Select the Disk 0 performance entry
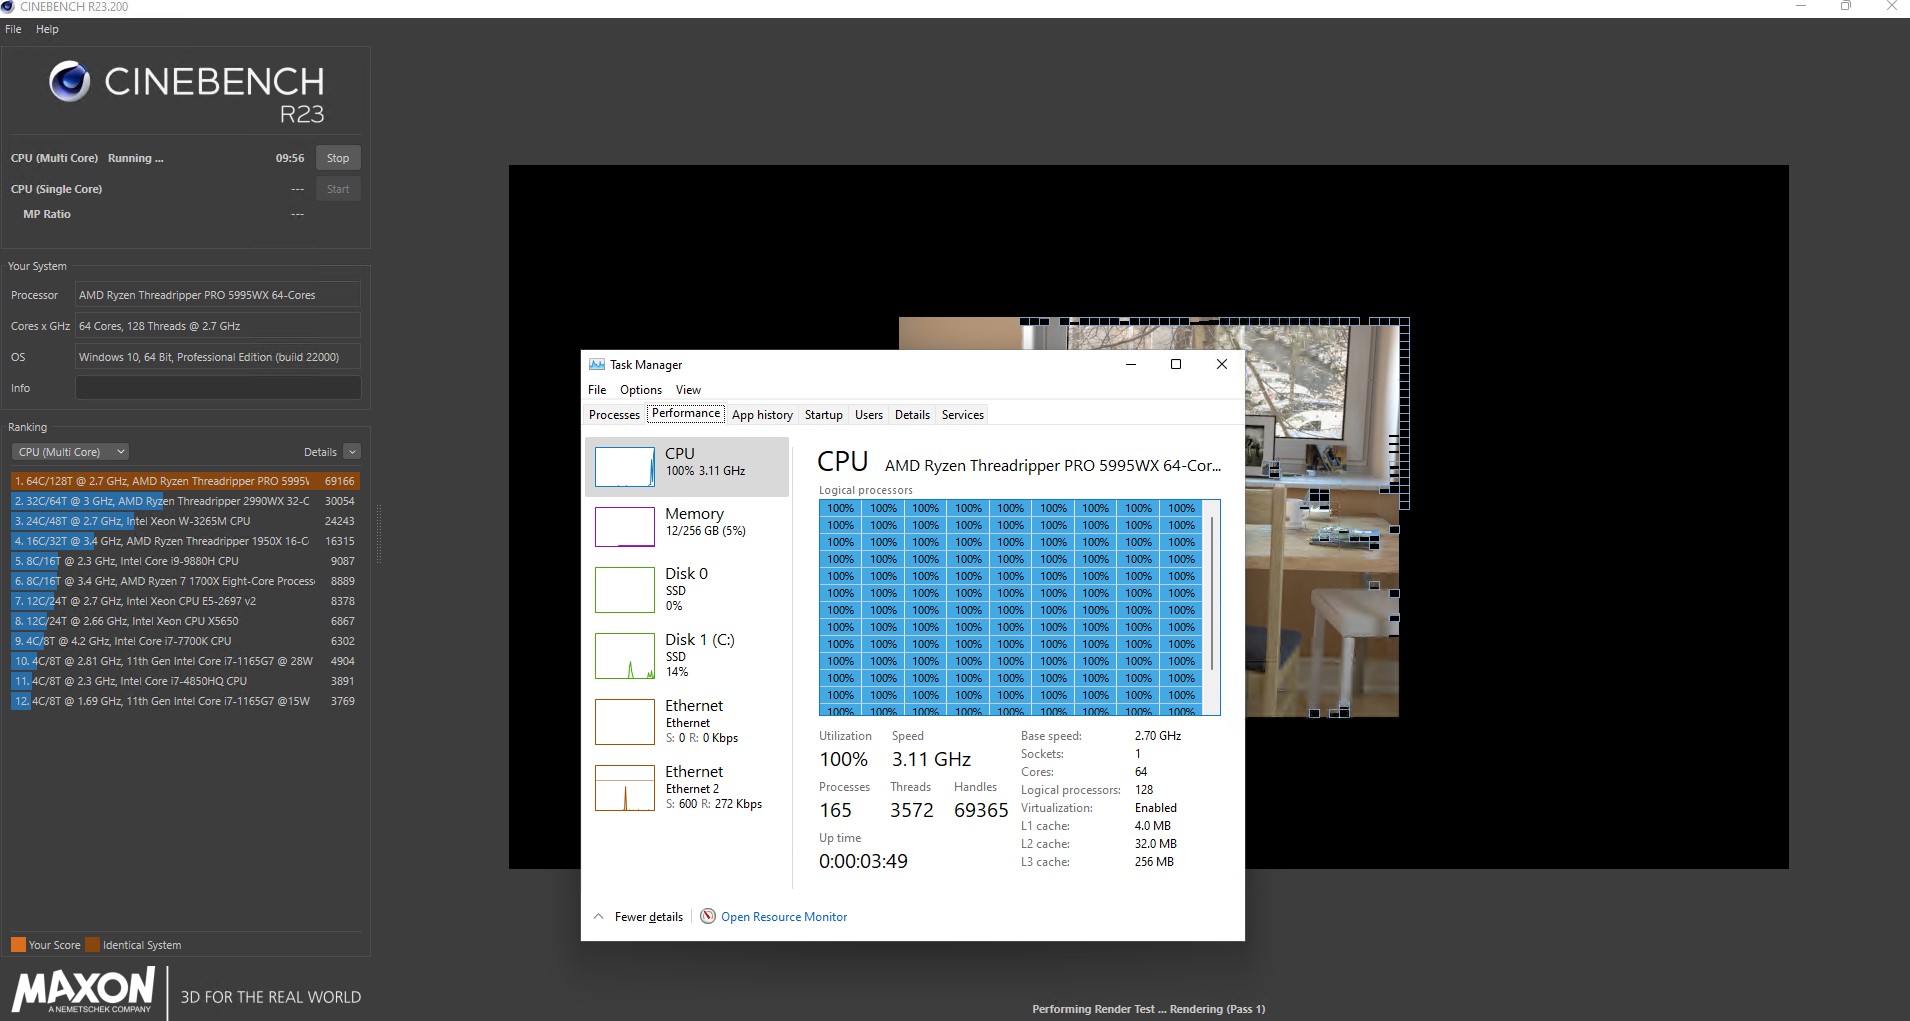This screenshot has height=1021, width=1910. coord(686,589)
